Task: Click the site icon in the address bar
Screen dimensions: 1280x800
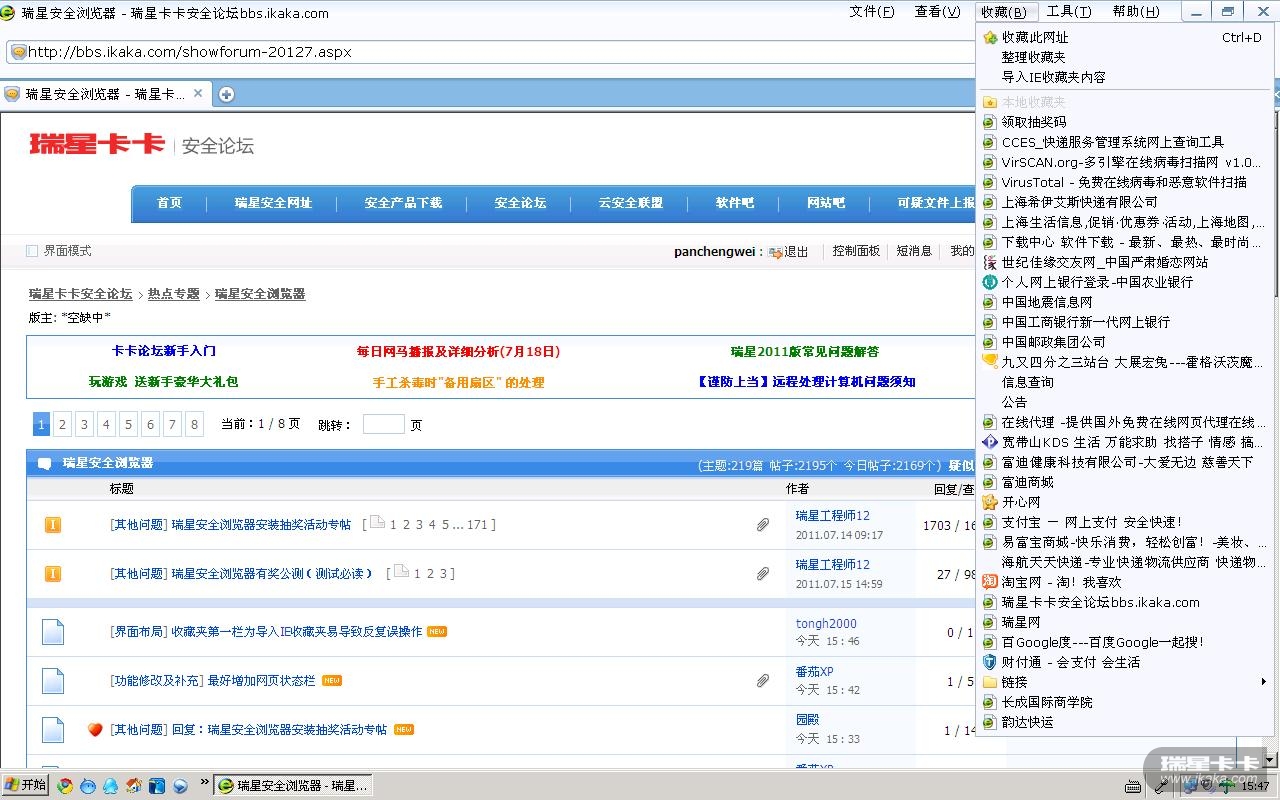Action: (x=17, y=52)
